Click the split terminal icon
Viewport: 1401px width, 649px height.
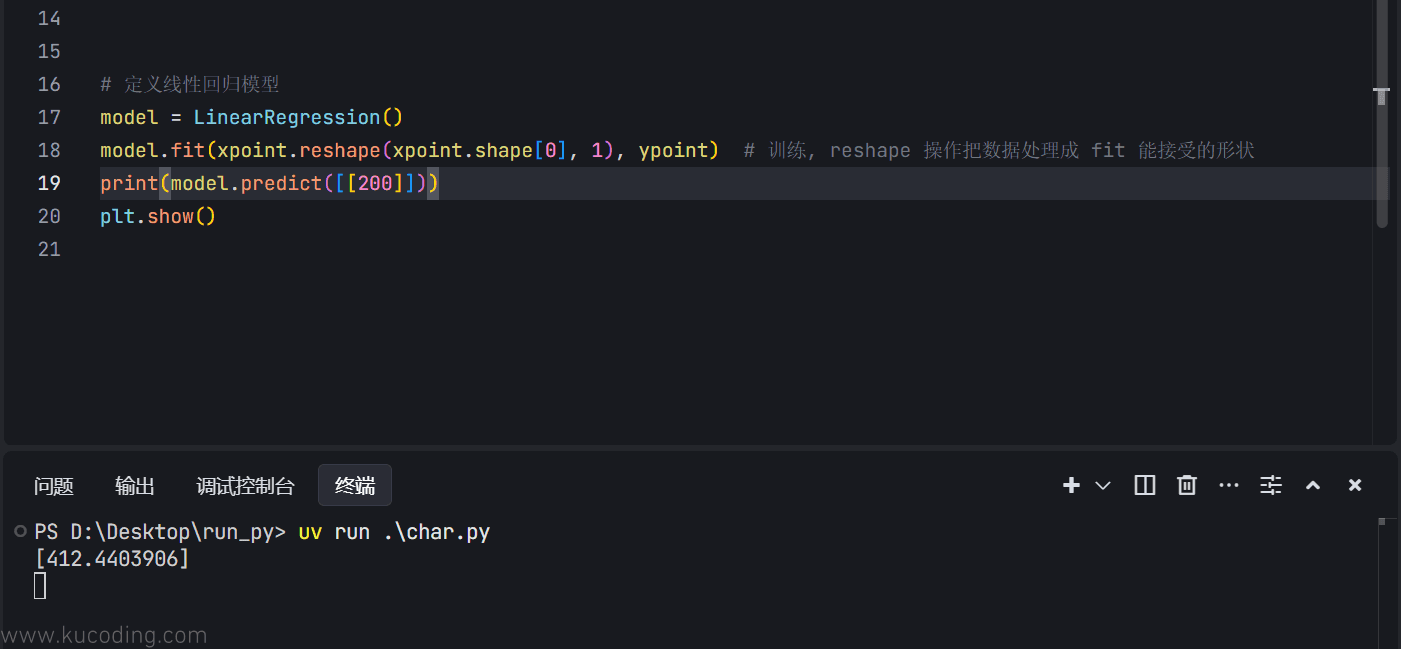coord(1145,485)
